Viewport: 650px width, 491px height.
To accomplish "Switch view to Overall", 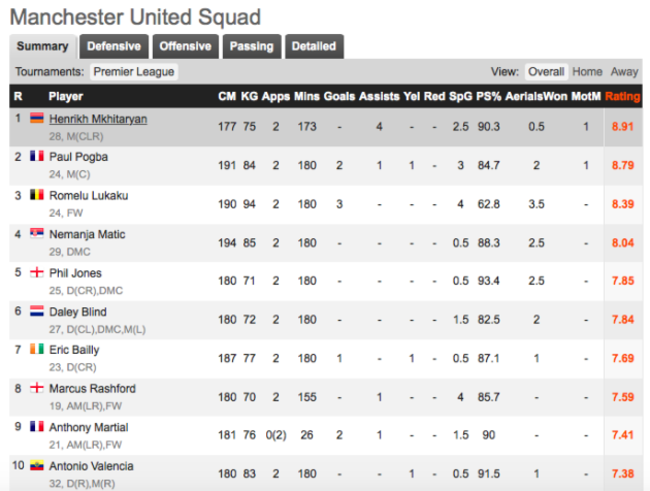I will coord(546,72).
